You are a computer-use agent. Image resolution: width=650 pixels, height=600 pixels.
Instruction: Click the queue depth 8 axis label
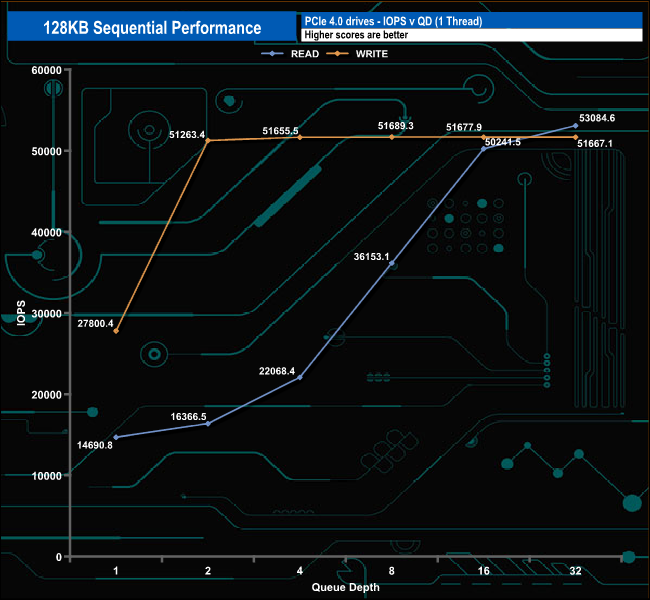tap(392, 571)
